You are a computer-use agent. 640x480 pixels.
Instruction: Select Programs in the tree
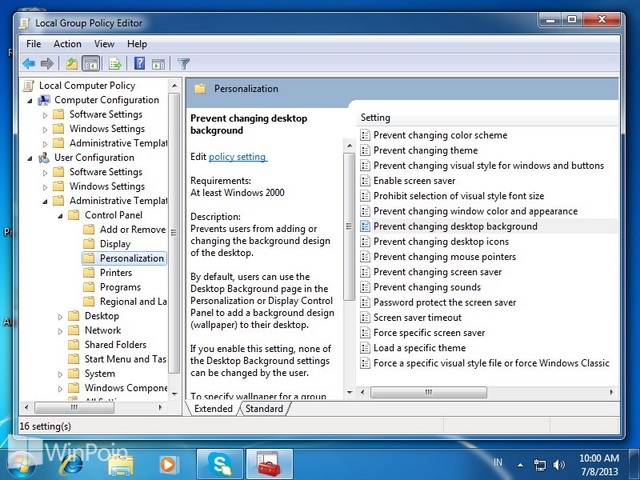120,287
